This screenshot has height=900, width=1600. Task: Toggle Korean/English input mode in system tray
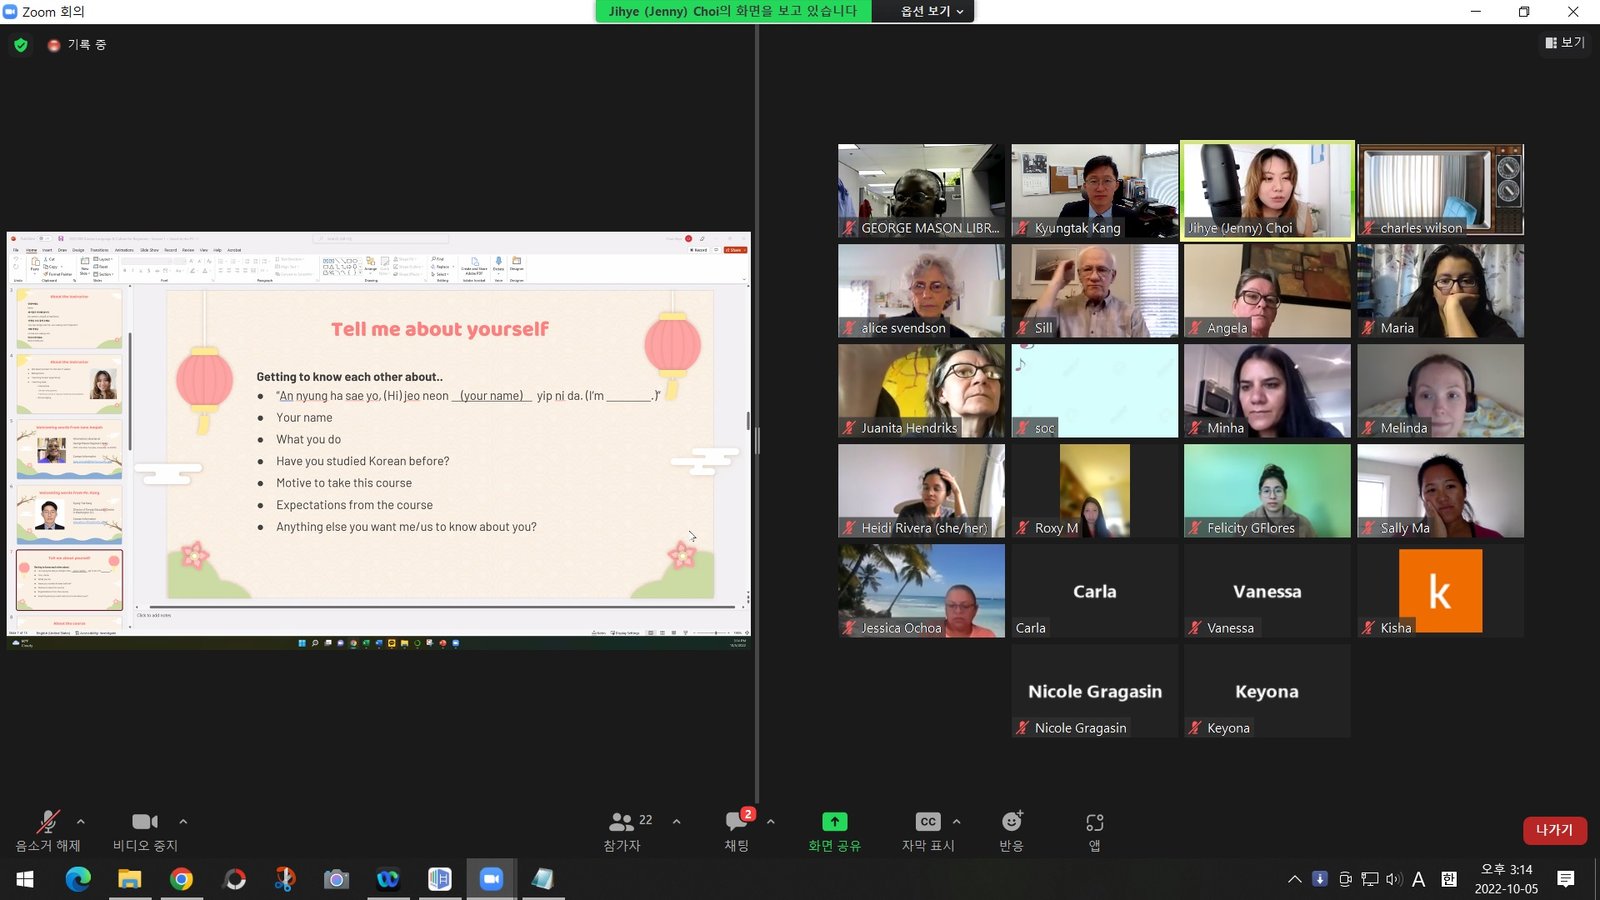[1448, 879]
